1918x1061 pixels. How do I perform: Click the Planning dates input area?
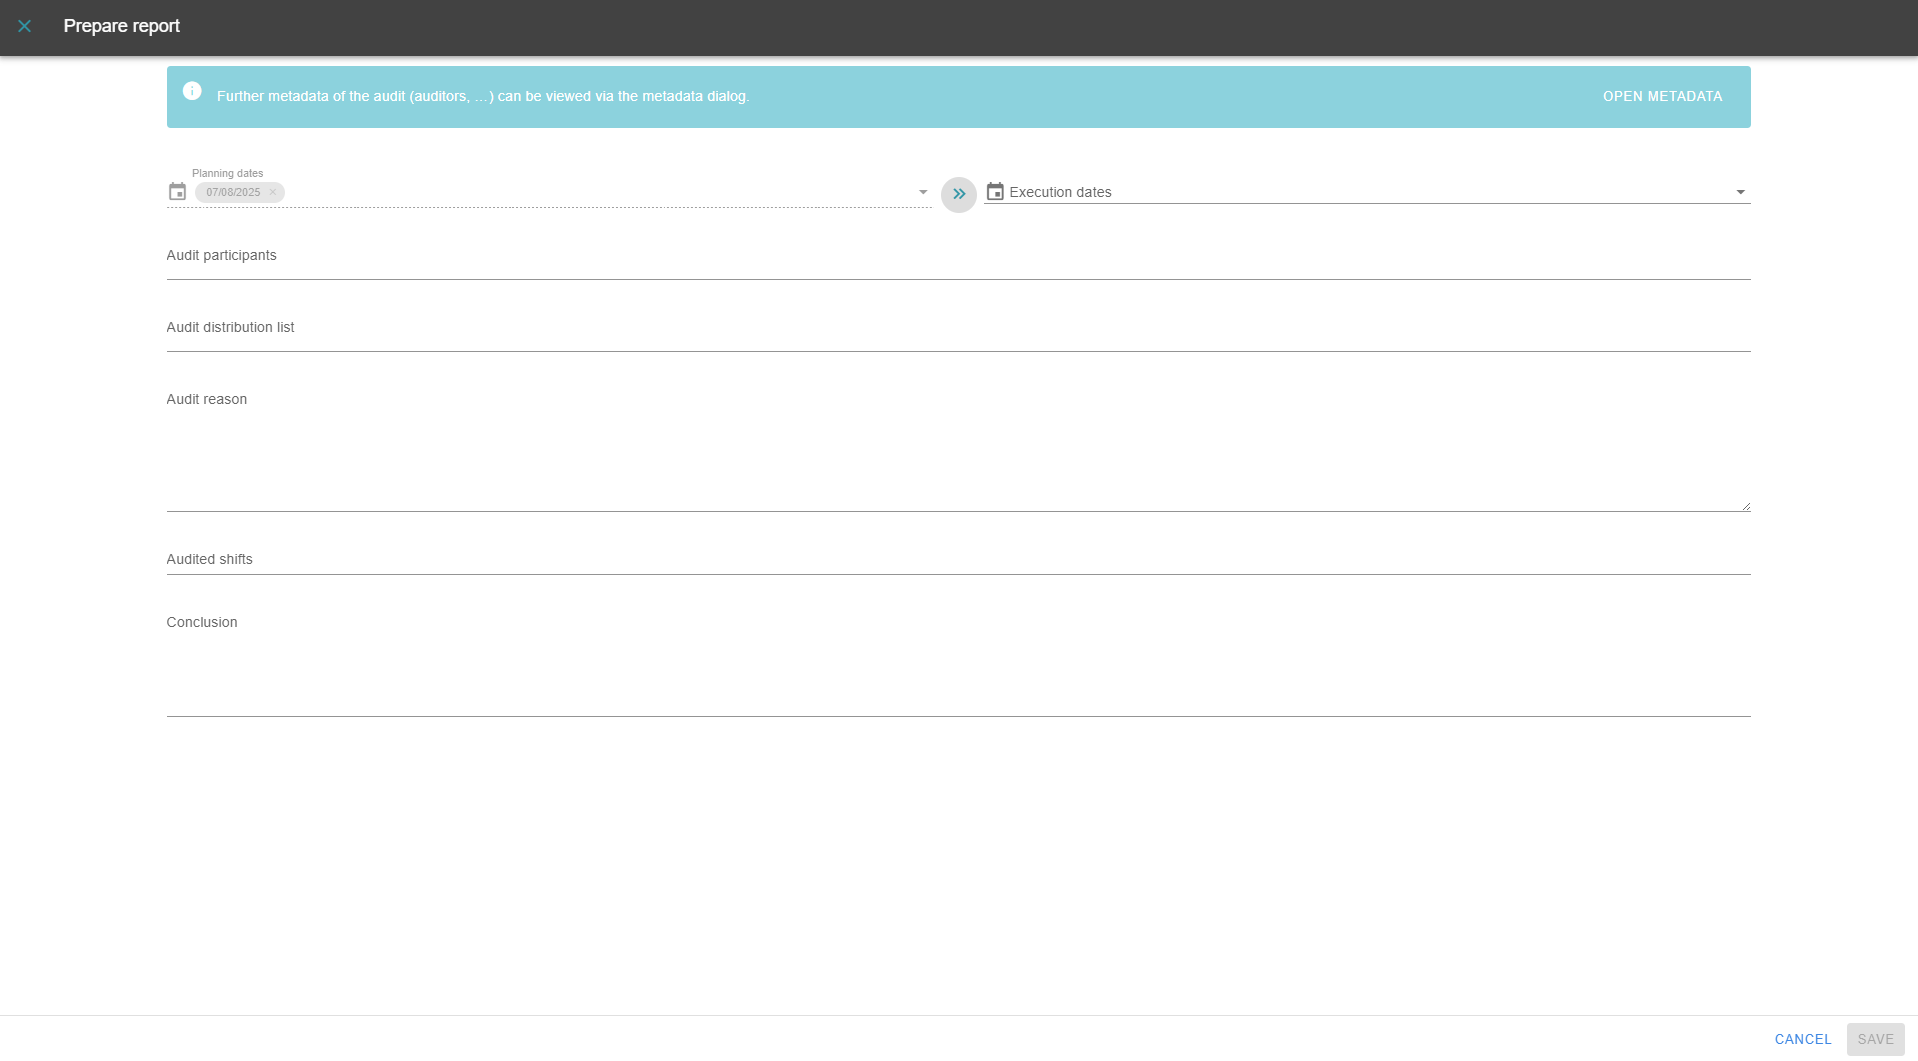600,192
